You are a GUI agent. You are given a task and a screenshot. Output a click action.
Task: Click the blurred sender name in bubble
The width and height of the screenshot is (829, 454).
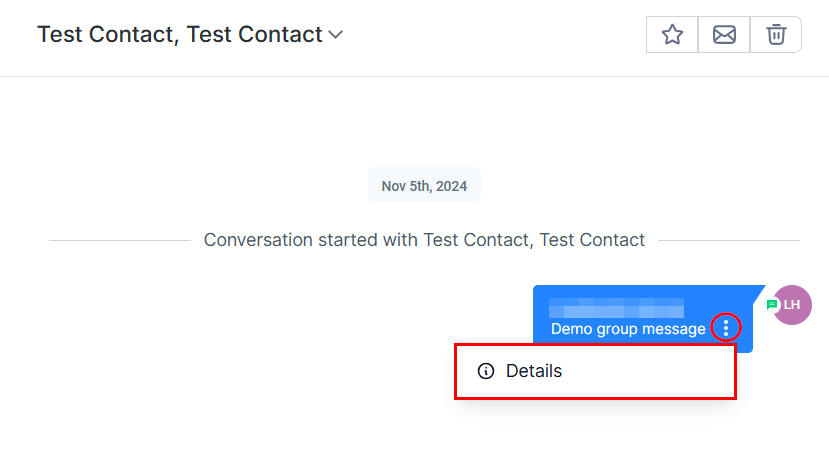coord(616,306)
